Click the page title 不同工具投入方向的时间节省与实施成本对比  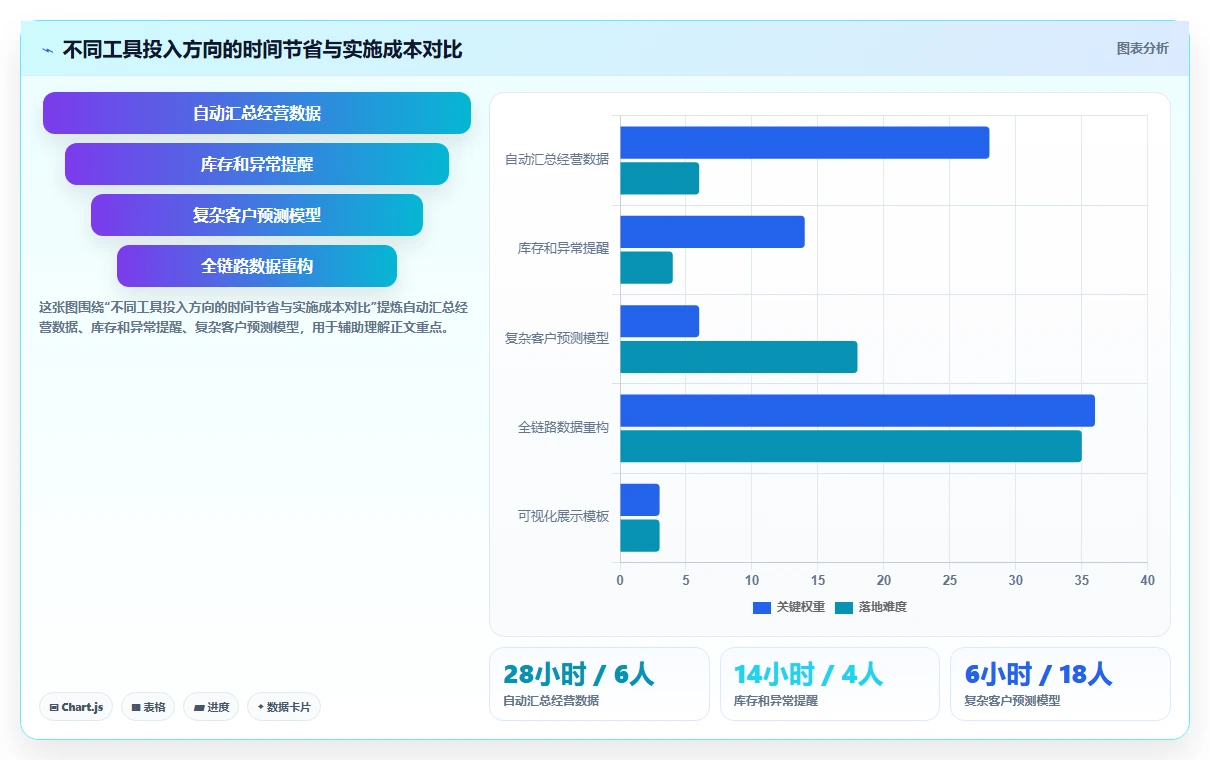[x=263, y=50]
